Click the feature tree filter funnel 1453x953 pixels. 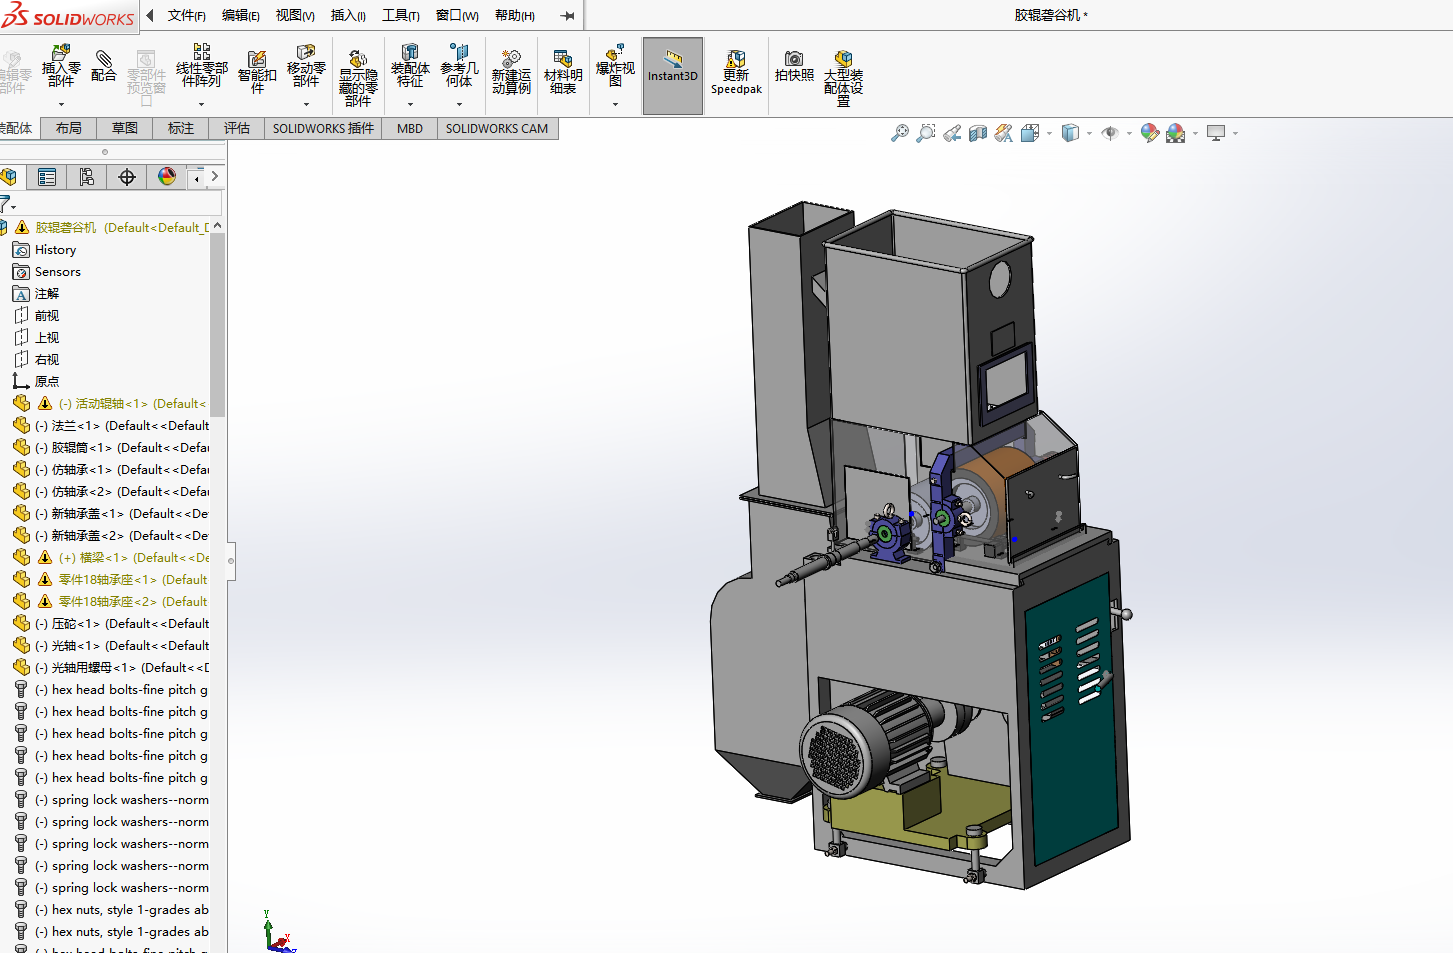tap(6, 205)
